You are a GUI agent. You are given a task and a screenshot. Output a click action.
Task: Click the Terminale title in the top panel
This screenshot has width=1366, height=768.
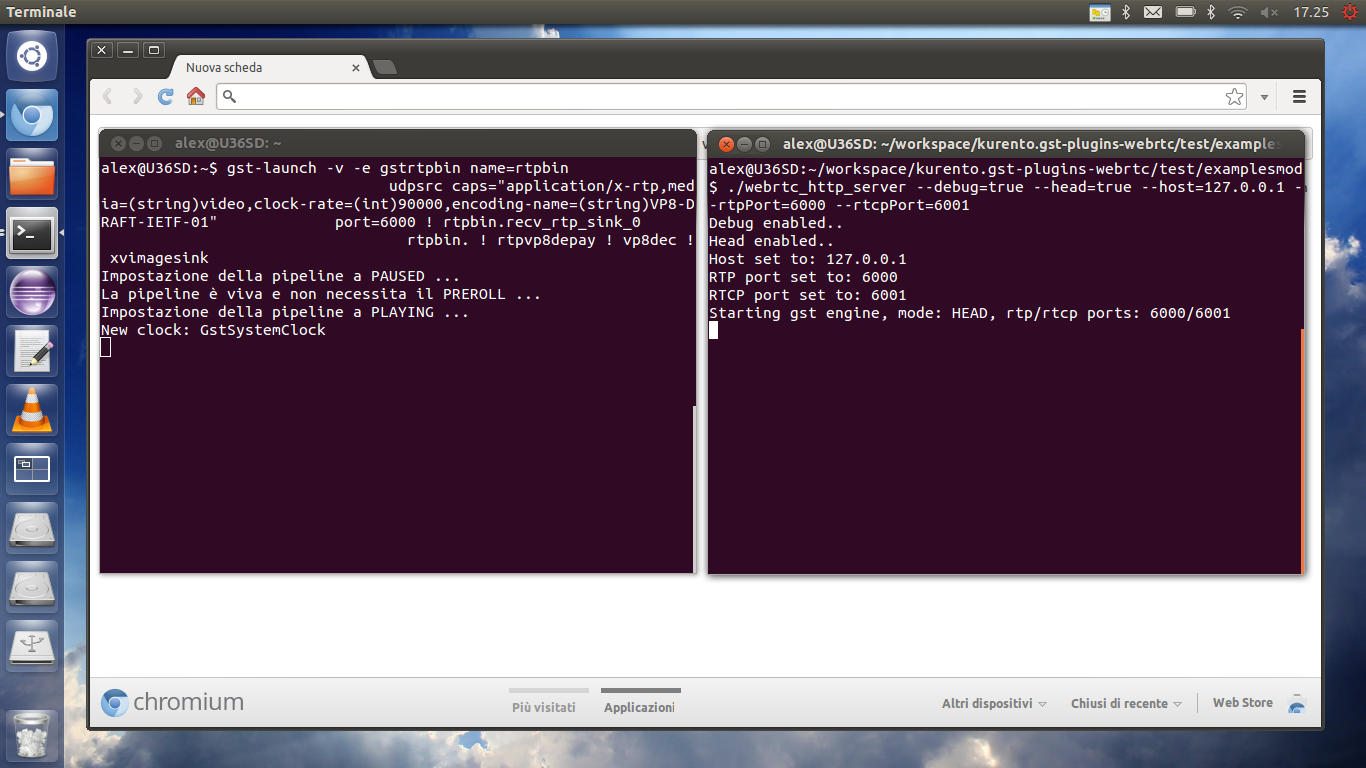point(41,12)
